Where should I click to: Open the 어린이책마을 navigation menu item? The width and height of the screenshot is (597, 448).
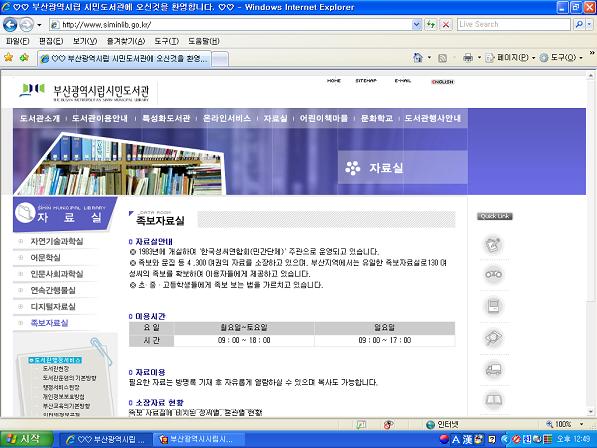click(x=323, y=118)
